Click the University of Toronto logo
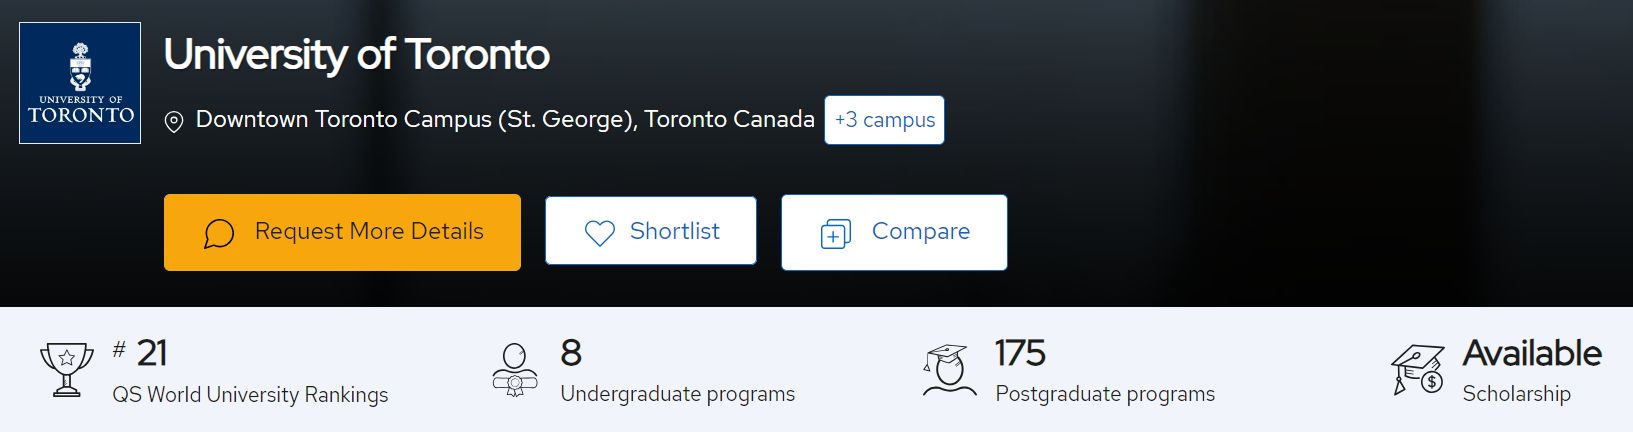Viewport: 1633px width, 432px height. [80, 83]
